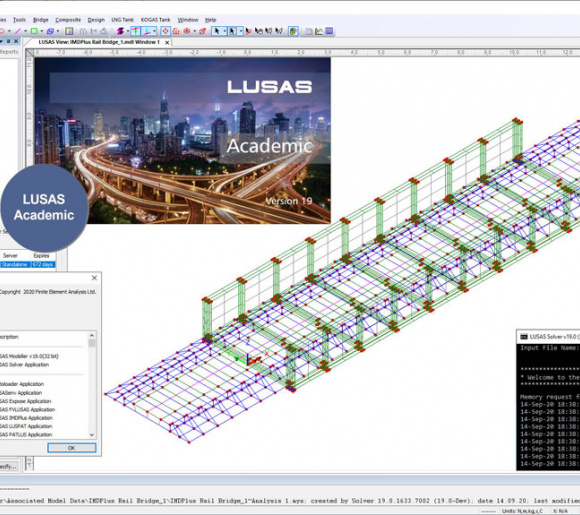Open dropdown next to Line tool
The height and width of the screenshot is (515, 580).
[25, 31]
